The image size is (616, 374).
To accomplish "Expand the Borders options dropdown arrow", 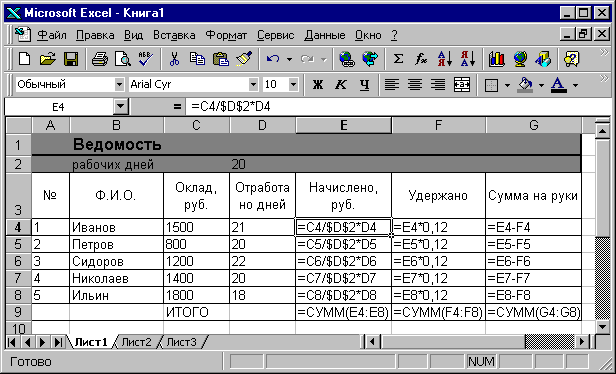I will 507,85.
